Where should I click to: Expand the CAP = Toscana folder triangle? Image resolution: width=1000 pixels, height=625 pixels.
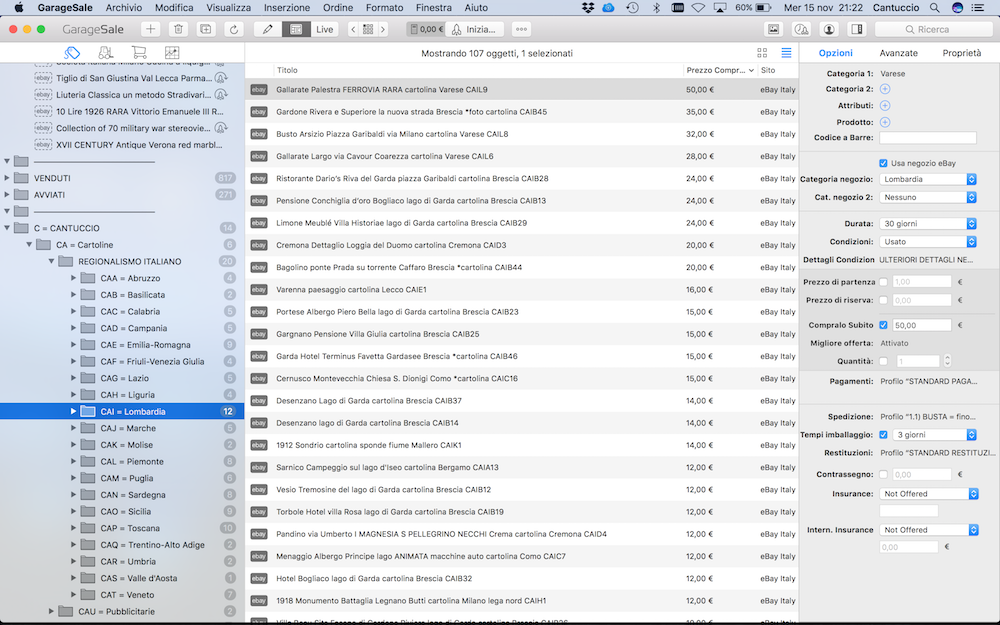73,528
